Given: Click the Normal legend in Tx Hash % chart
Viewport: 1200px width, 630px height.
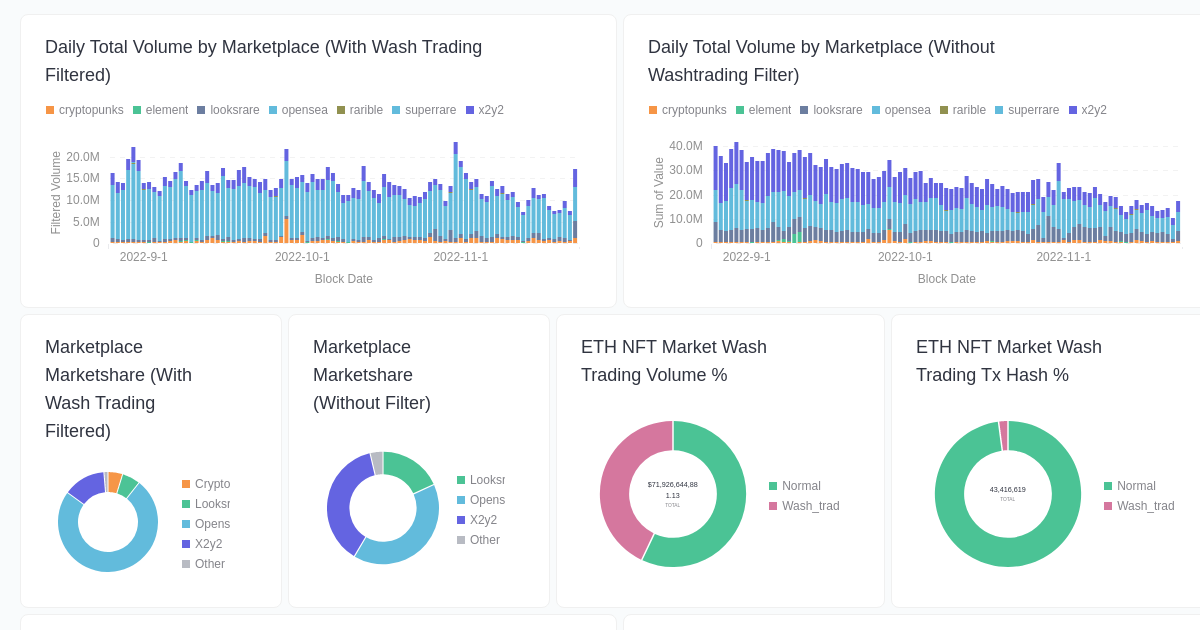Looking at the screenshot, I should 1108,486.
